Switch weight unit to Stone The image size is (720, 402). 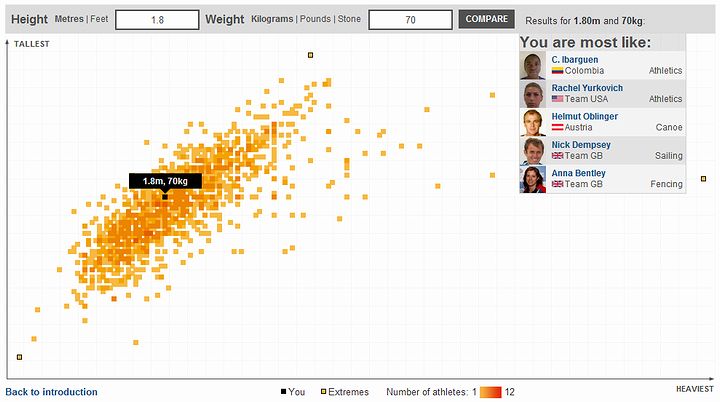tap(349, 20)
